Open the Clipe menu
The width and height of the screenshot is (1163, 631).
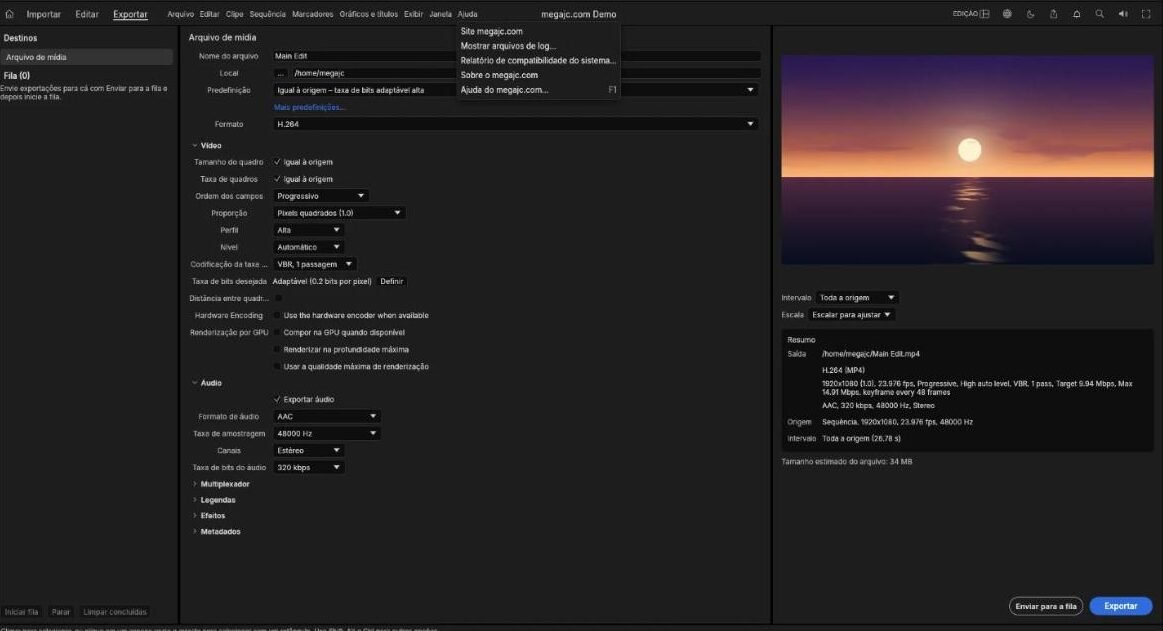(234, 14)
